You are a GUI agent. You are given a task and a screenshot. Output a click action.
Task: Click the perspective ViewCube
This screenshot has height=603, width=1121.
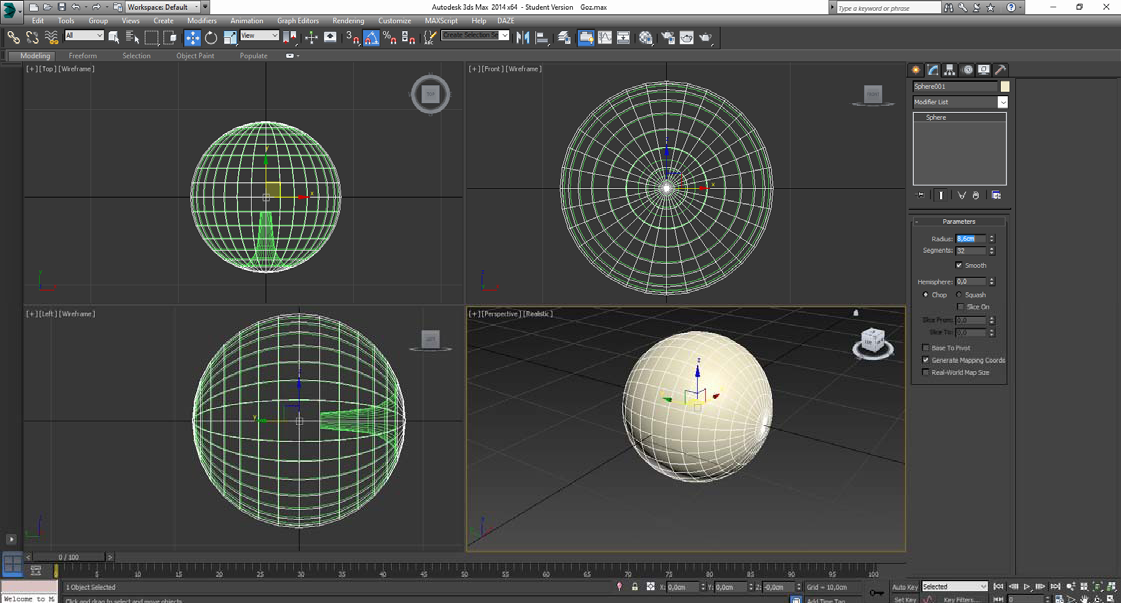pyautogui.click(x=873, y=341)
